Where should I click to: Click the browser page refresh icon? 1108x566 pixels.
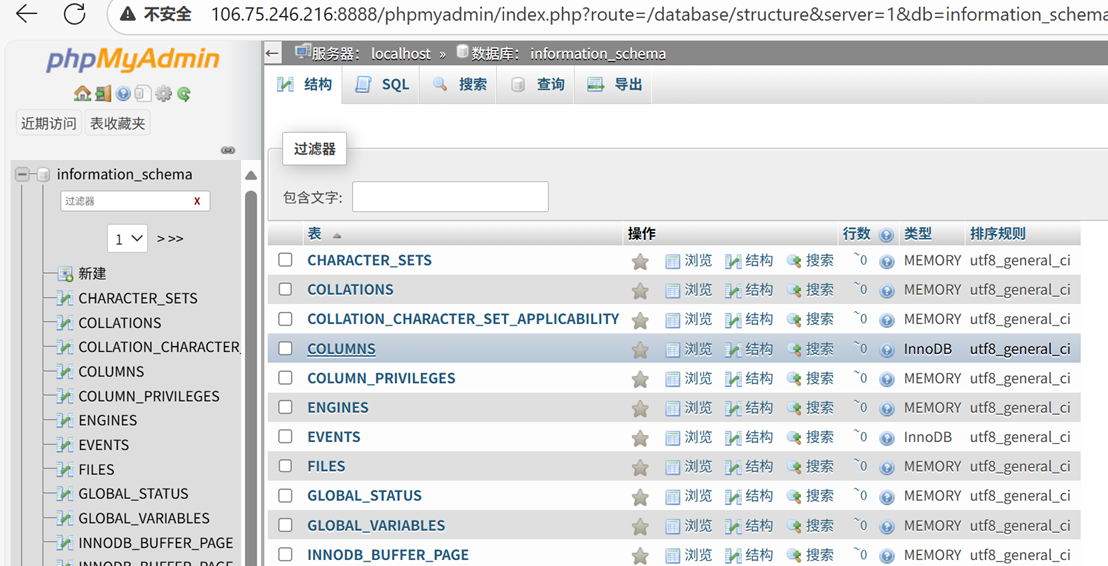click(74, 14)
